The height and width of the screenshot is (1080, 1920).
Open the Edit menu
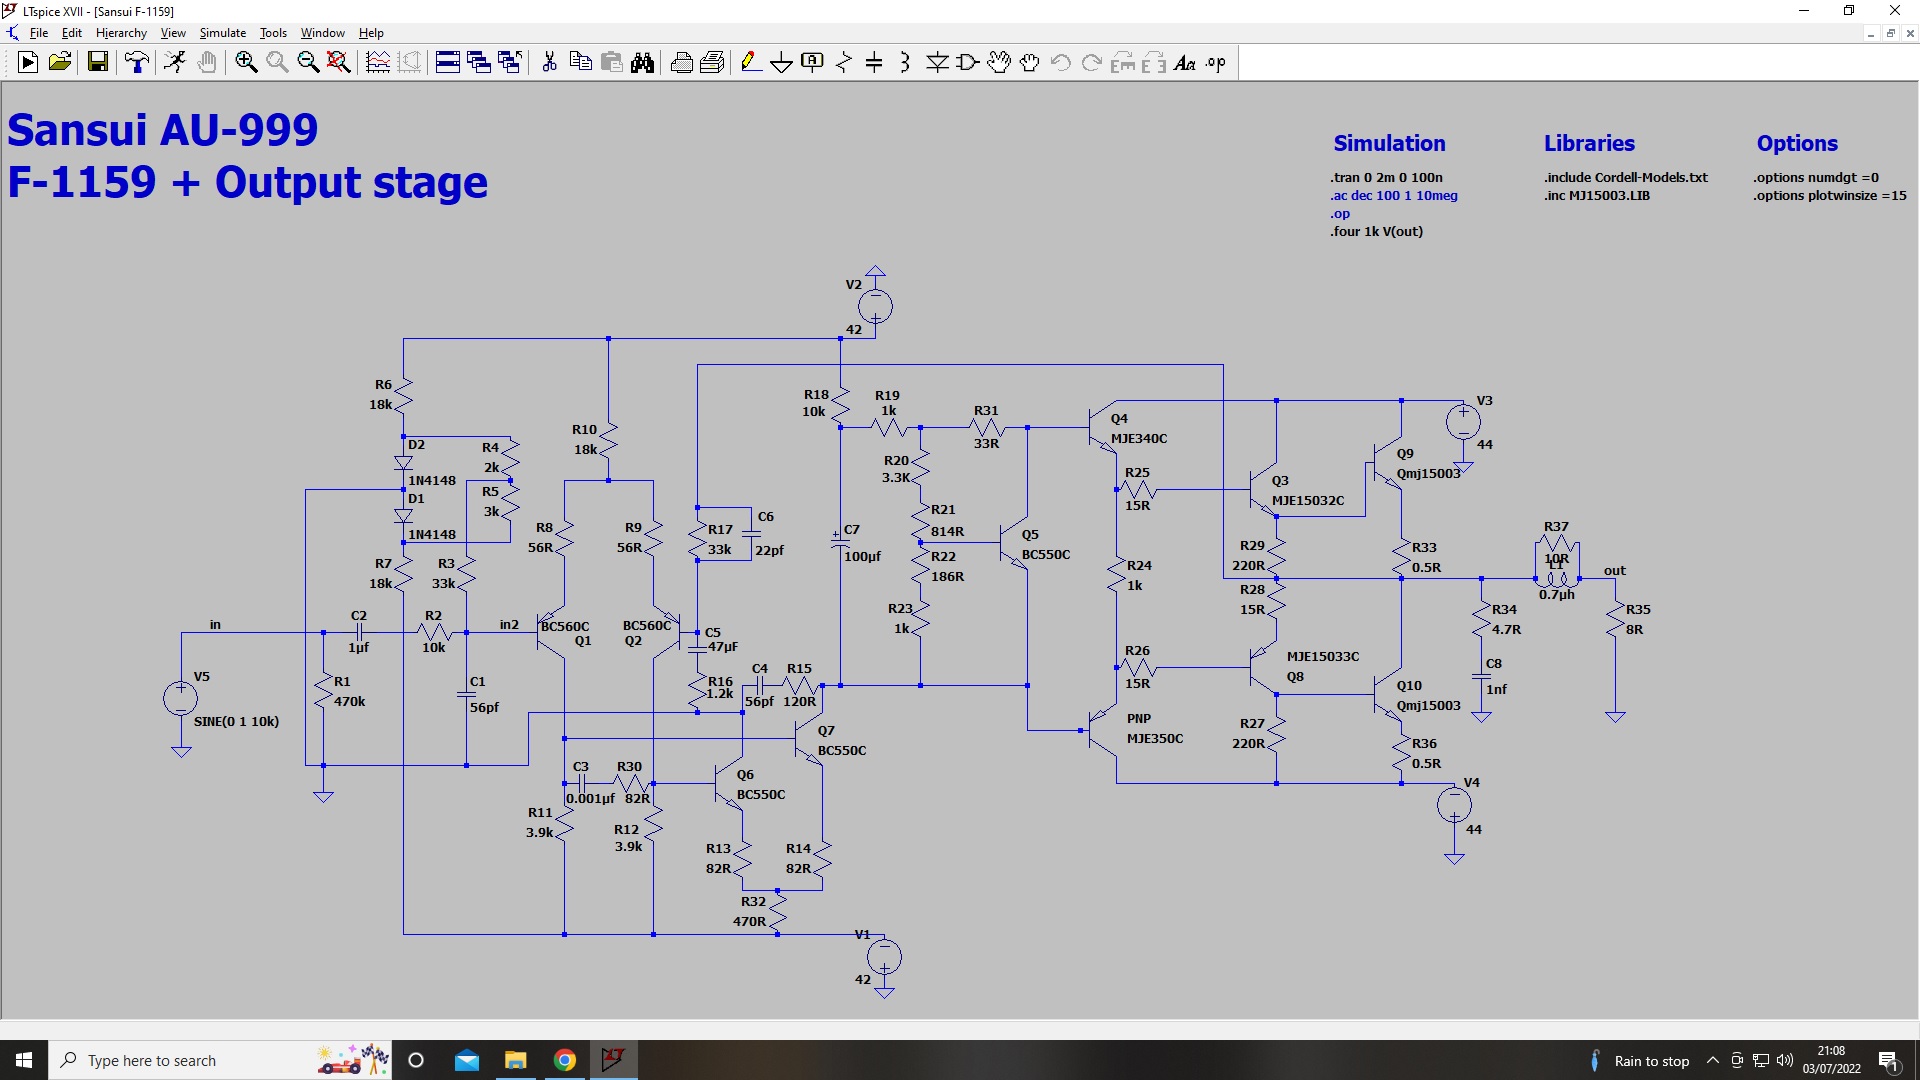coord(72,33)
